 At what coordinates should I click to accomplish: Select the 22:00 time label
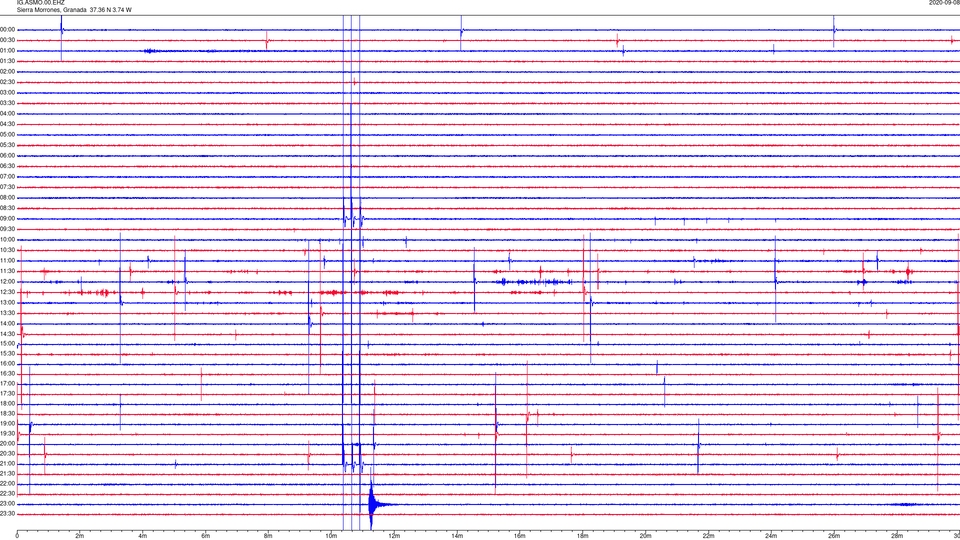tap(8, 484)
